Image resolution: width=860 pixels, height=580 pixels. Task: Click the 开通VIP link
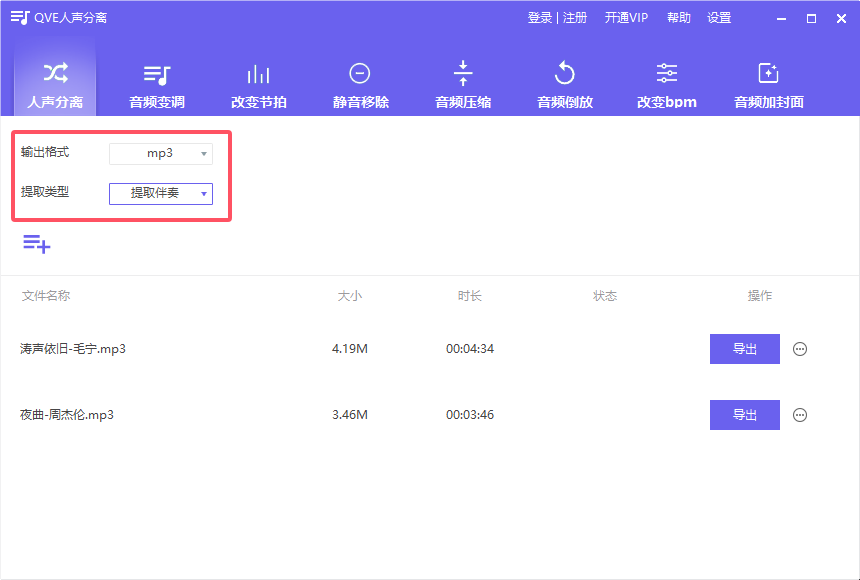tap(626, 18)
